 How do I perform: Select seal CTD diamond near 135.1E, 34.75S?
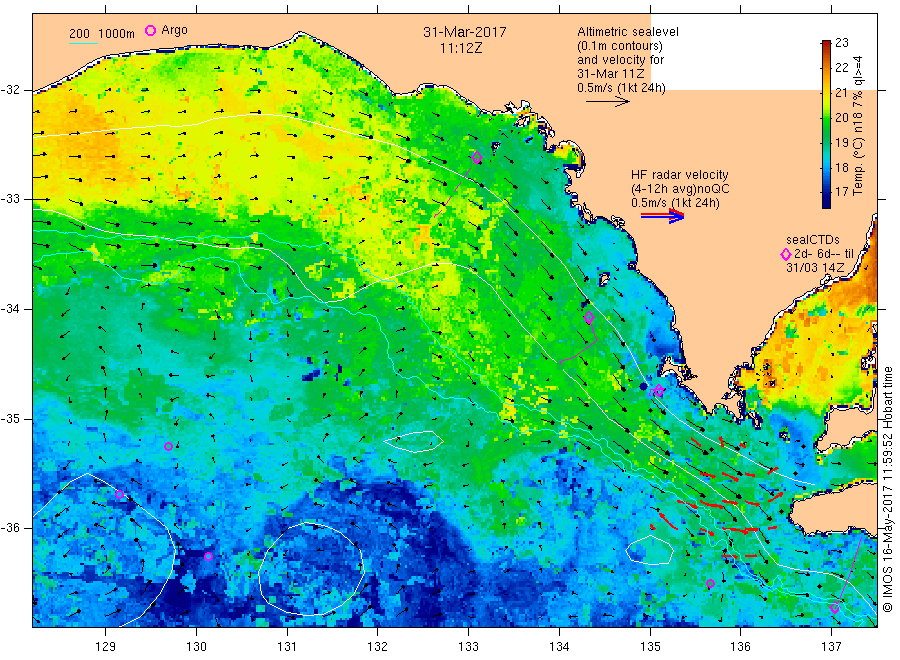pyautogui.click(x=659, y=390)
